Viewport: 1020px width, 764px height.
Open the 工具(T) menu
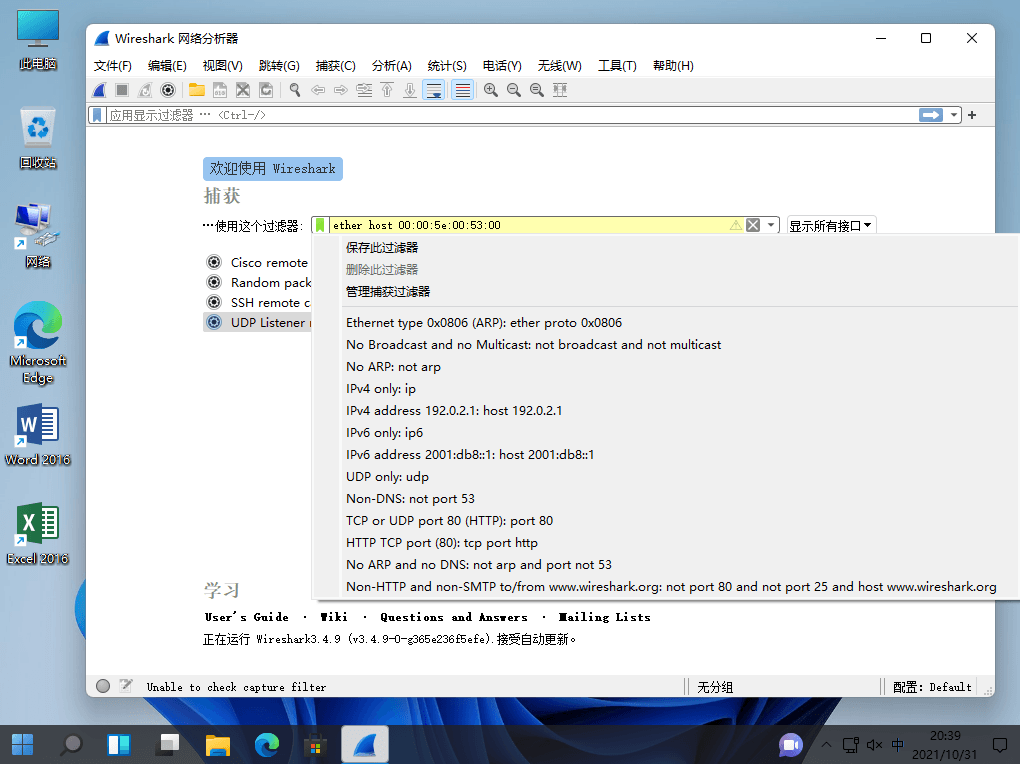617,66
